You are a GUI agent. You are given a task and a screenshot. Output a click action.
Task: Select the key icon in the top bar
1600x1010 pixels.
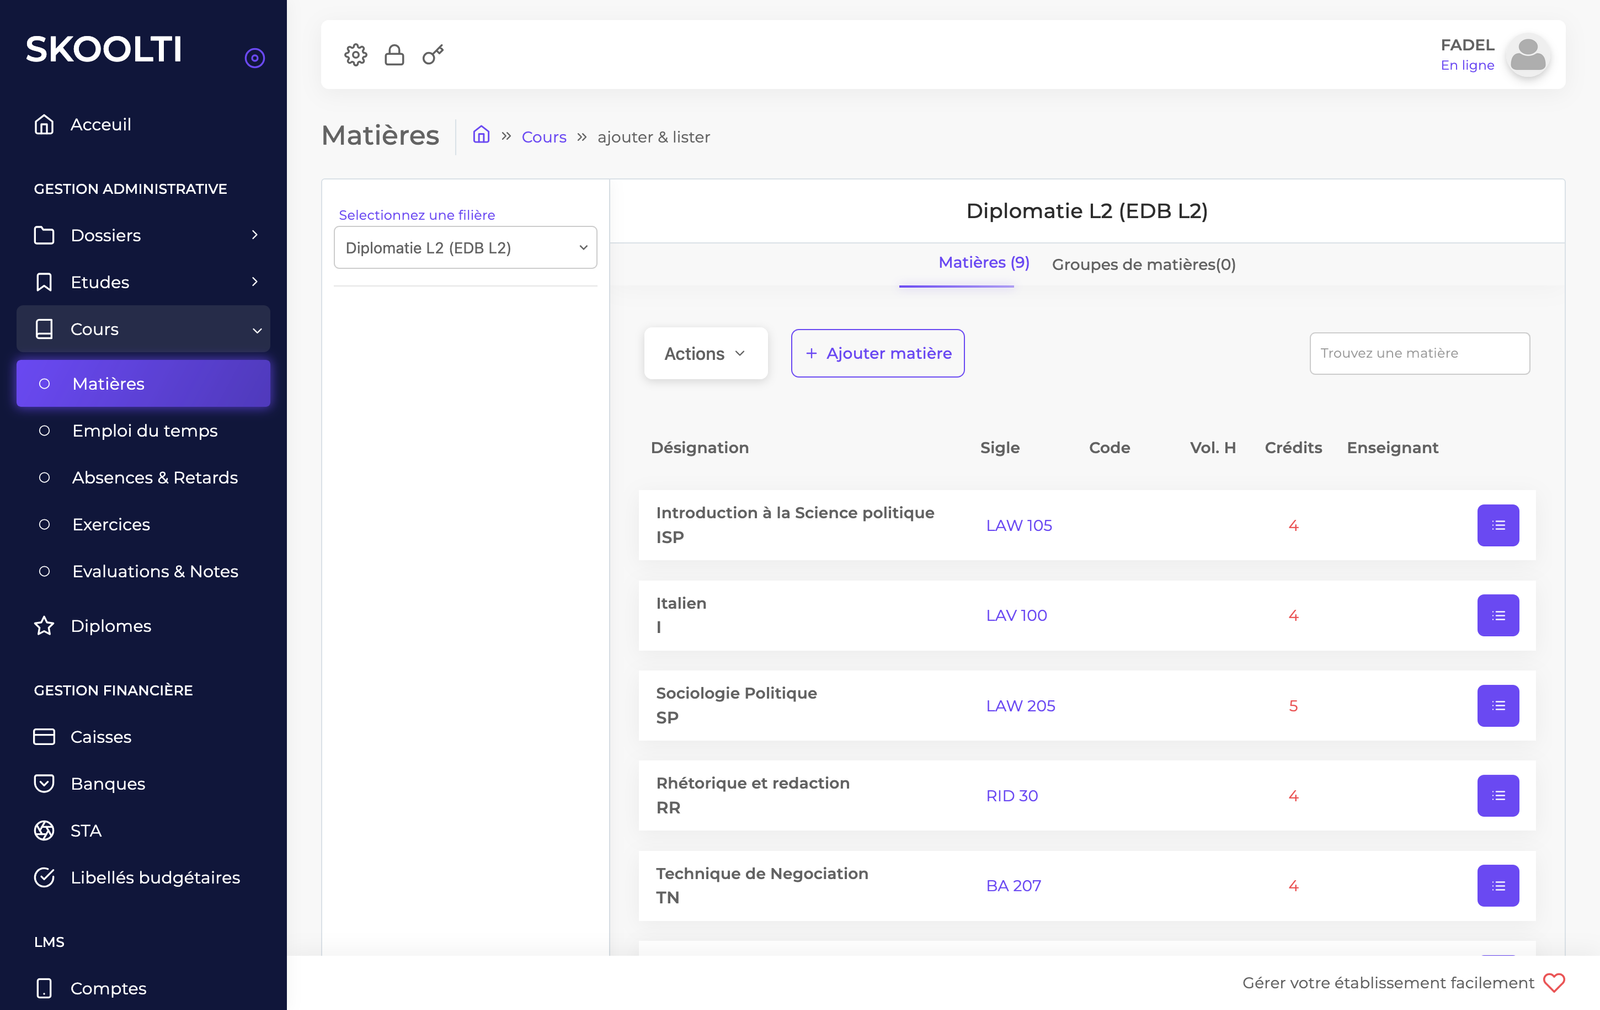[x=432, y=55]
